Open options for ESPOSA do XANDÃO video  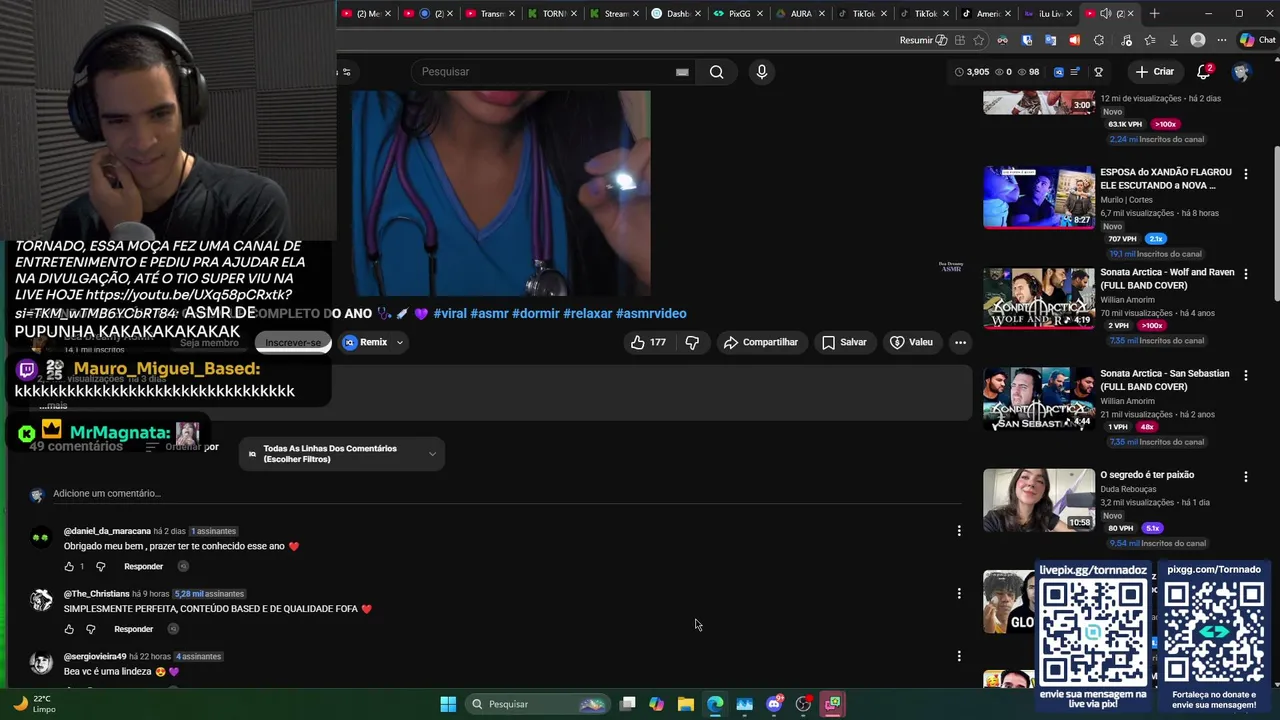pyautogui.click(x=1245, y=174)
